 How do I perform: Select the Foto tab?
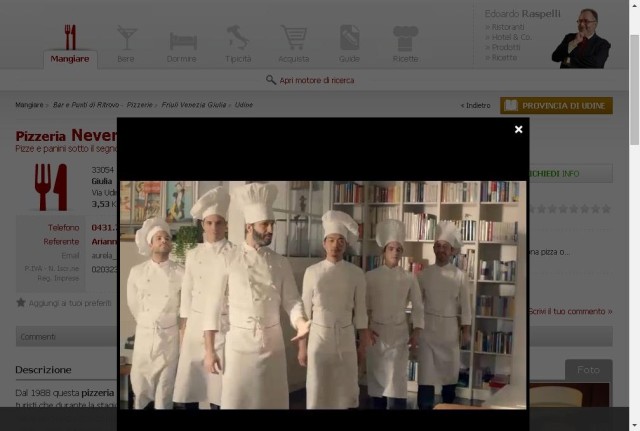[588, 370]
